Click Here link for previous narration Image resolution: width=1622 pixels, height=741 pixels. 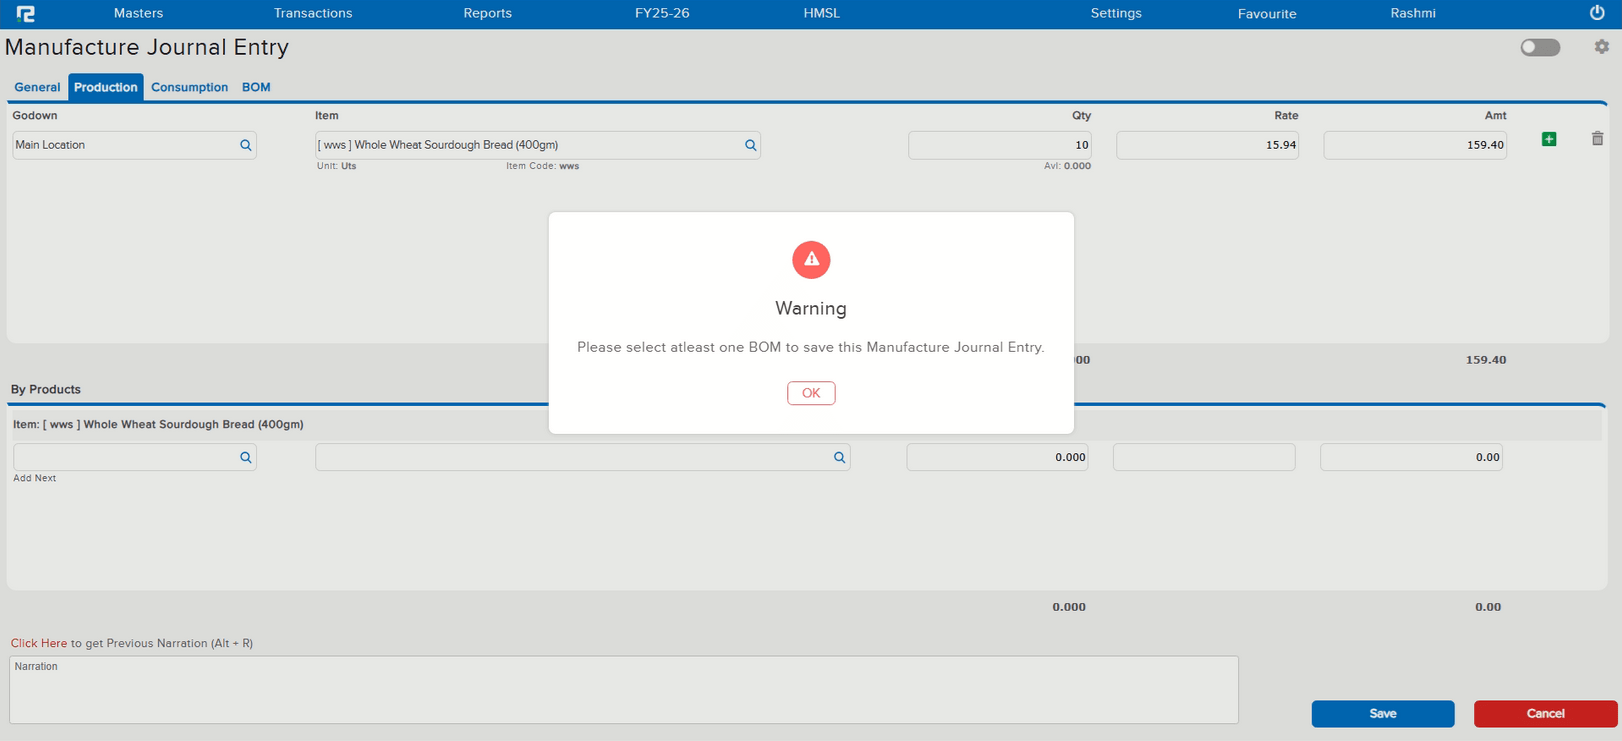39,643
